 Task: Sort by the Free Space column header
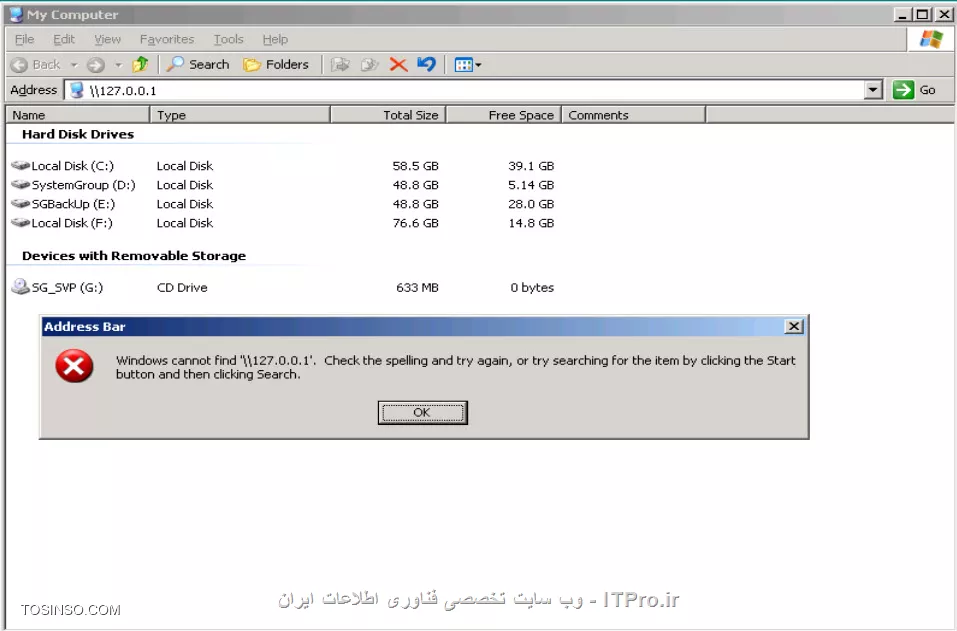click(x=504, y=115)
